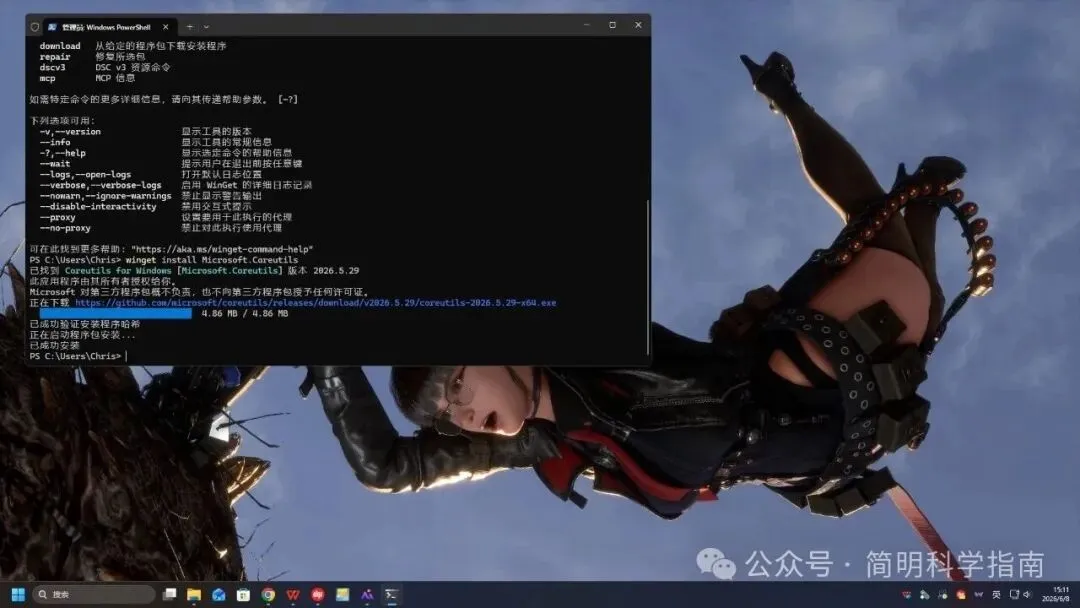Minimize the Terminal window
This screenshot has width=1080, height=608.
(586, 25)
